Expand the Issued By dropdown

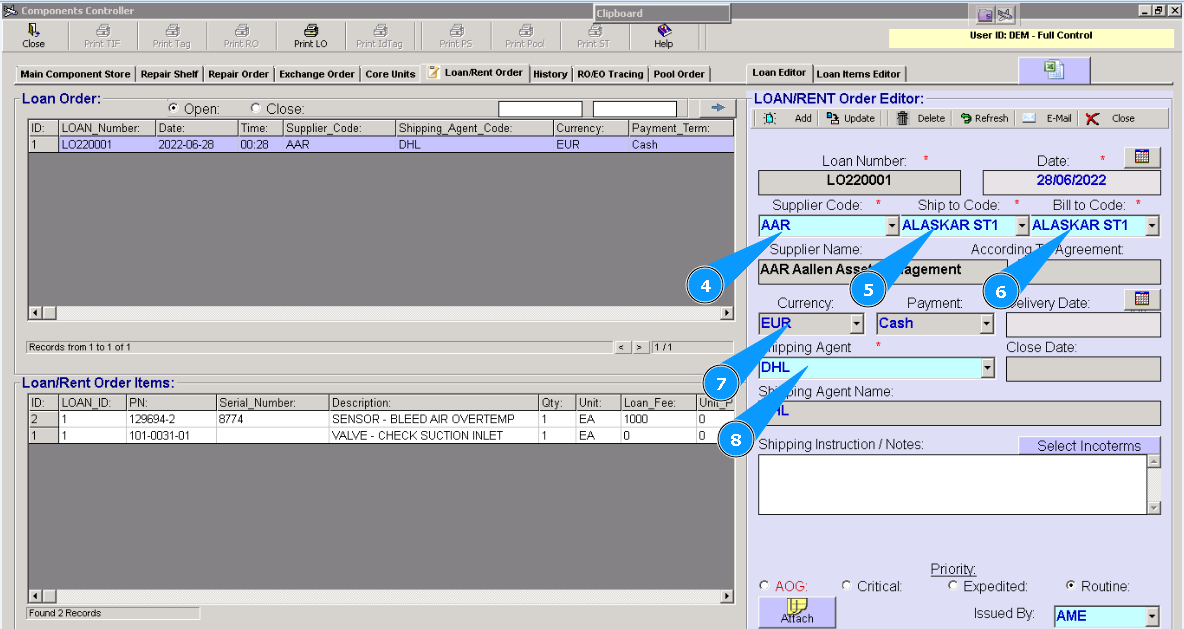[1152, 616]
